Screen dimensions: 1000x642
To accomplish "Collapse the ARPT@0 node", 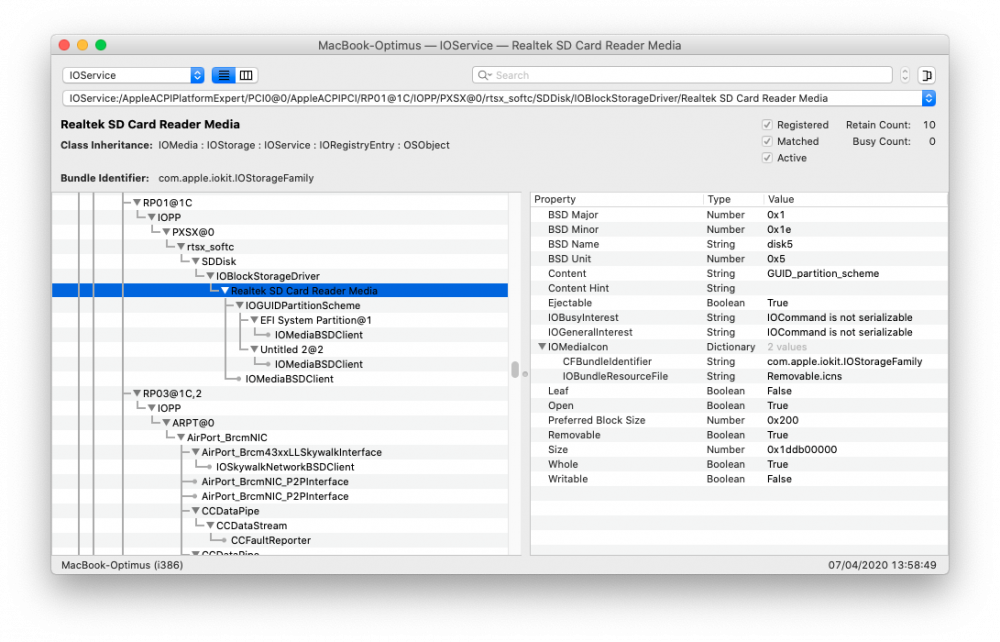I will [166, 422].
